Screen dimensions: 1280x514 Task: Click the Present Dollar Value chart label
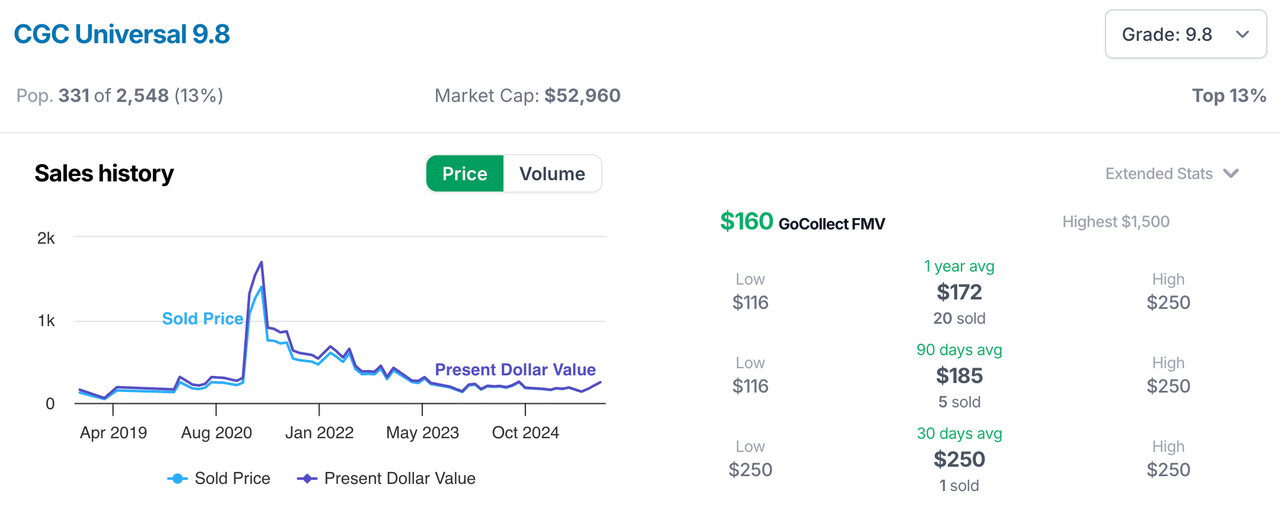(515, 370)
